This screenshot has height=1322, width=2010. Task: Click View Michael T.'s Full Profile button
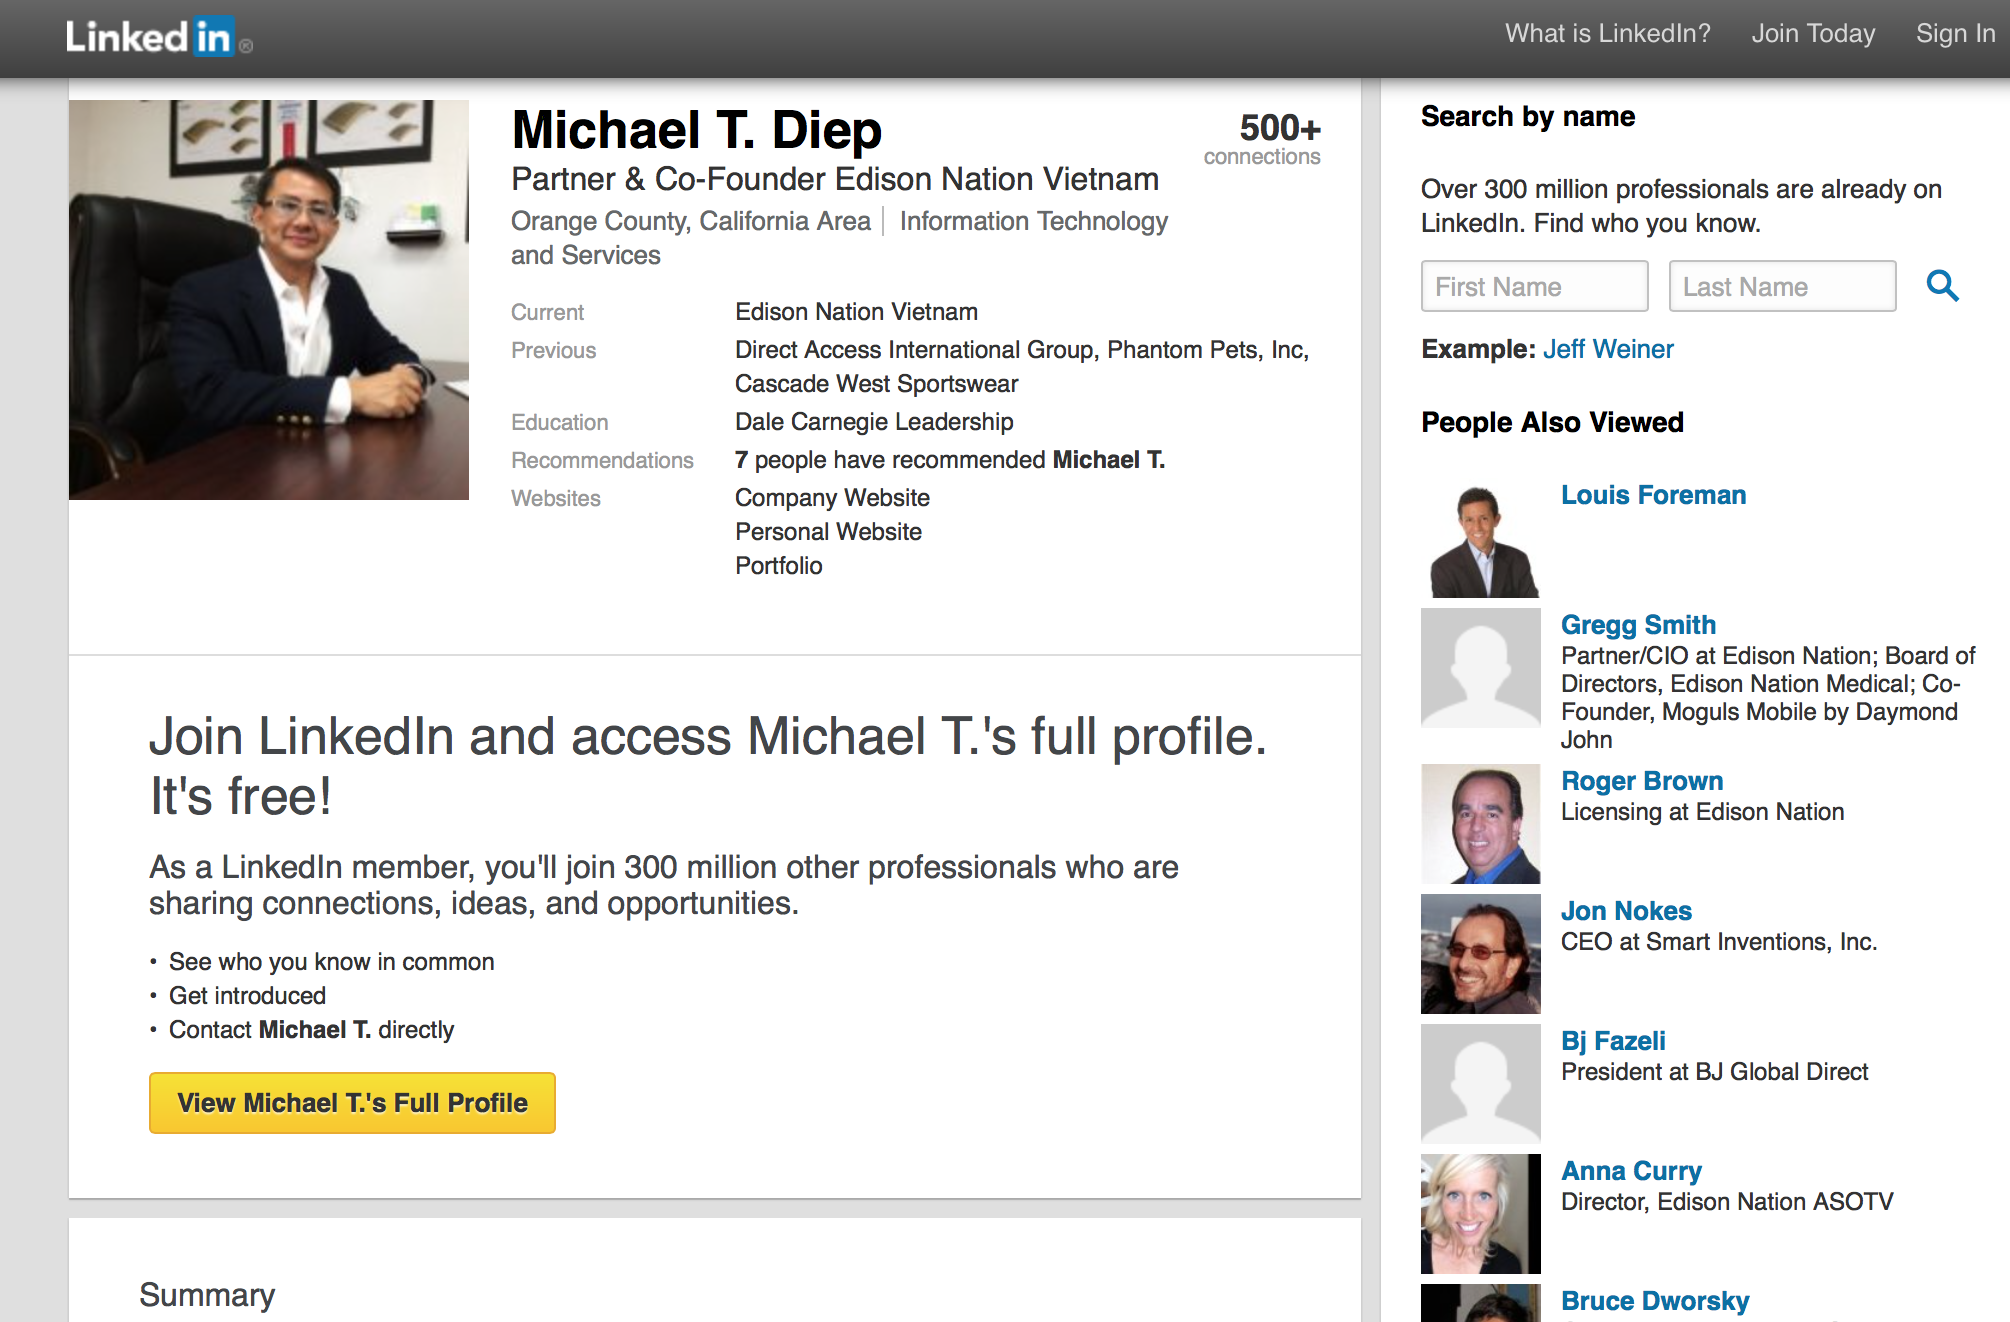tap(352, 1103)
